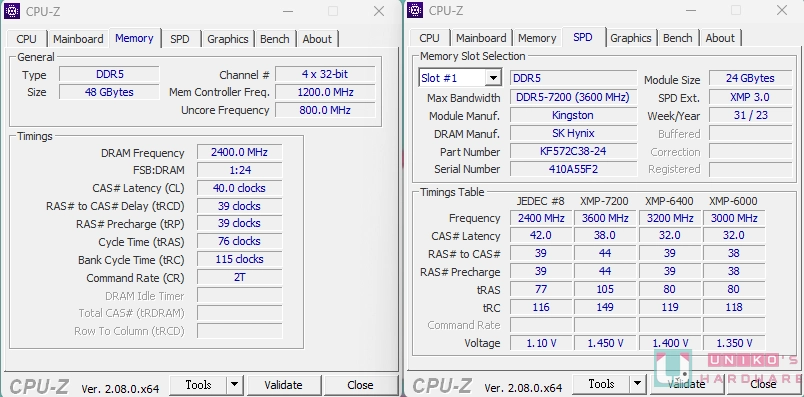The width and height of the screenshot is (804, 397).
Task: Click the 24 GBytes Module Size value
Action: (x=751, y=78)
